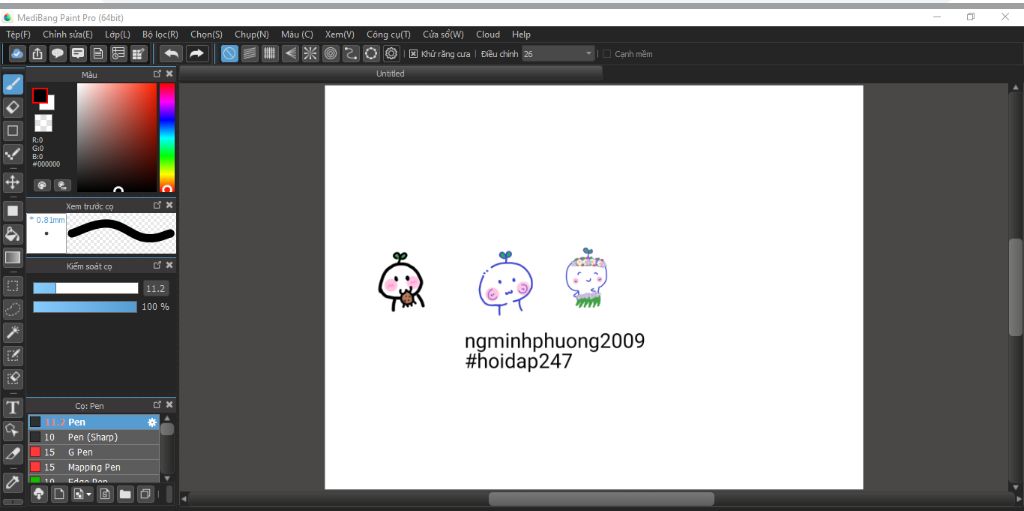Open the Chỉnh sửa(E) menu
This screenshot has height=511, width=1024.
pos(67,35)
